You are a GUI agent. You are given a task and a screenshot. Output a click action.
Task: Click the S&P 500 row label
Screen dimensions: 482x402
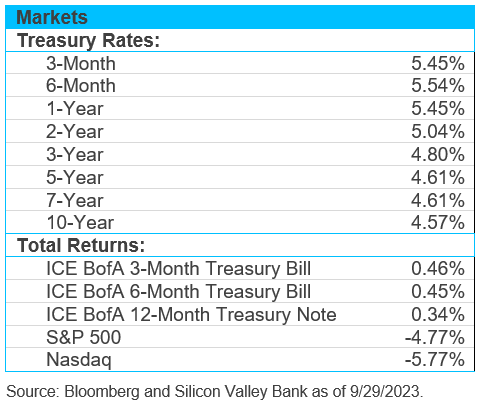tap(84, 337)
